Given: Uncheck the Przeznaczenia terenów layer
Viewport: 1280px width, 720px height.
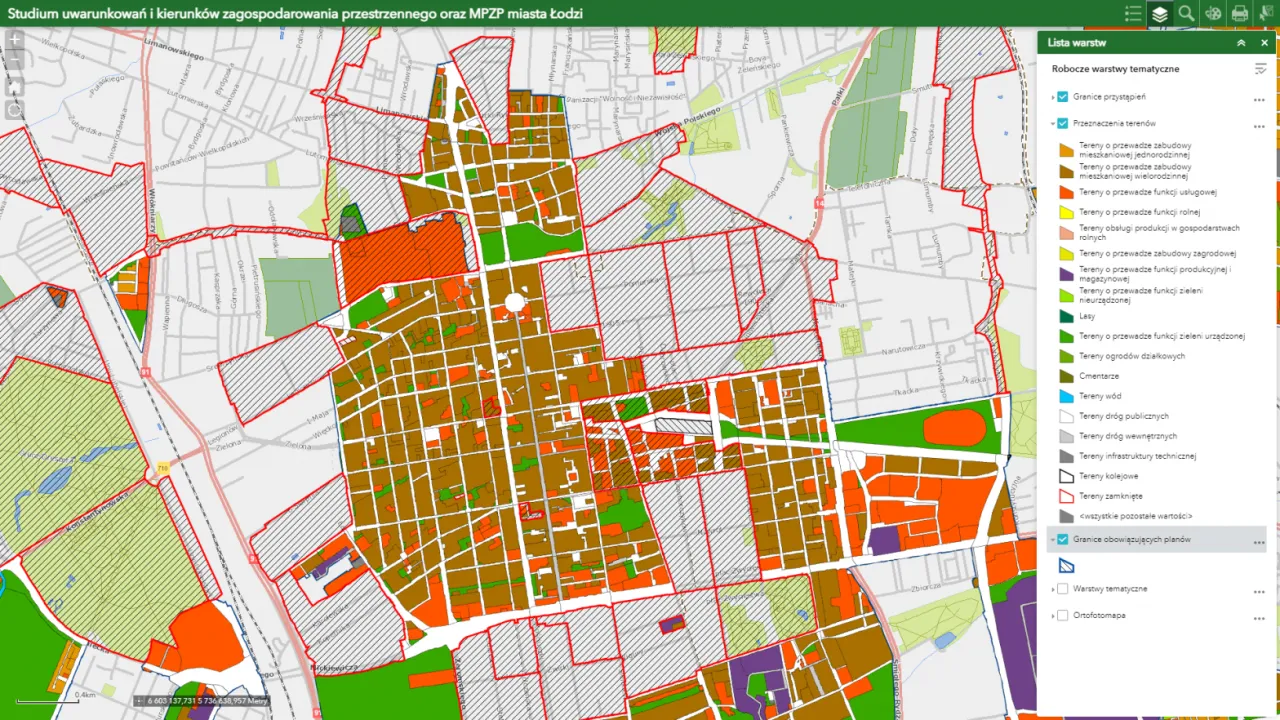Looking at the screenshot, I should pyautogui.click(x=1062, y=123).
